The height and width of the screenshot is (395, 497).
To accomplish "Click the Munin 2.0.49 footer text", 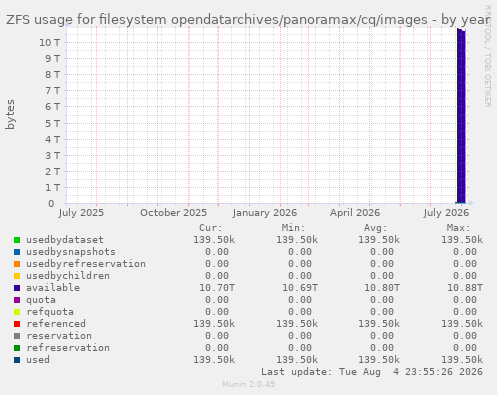I will click(x=248, y=384).
